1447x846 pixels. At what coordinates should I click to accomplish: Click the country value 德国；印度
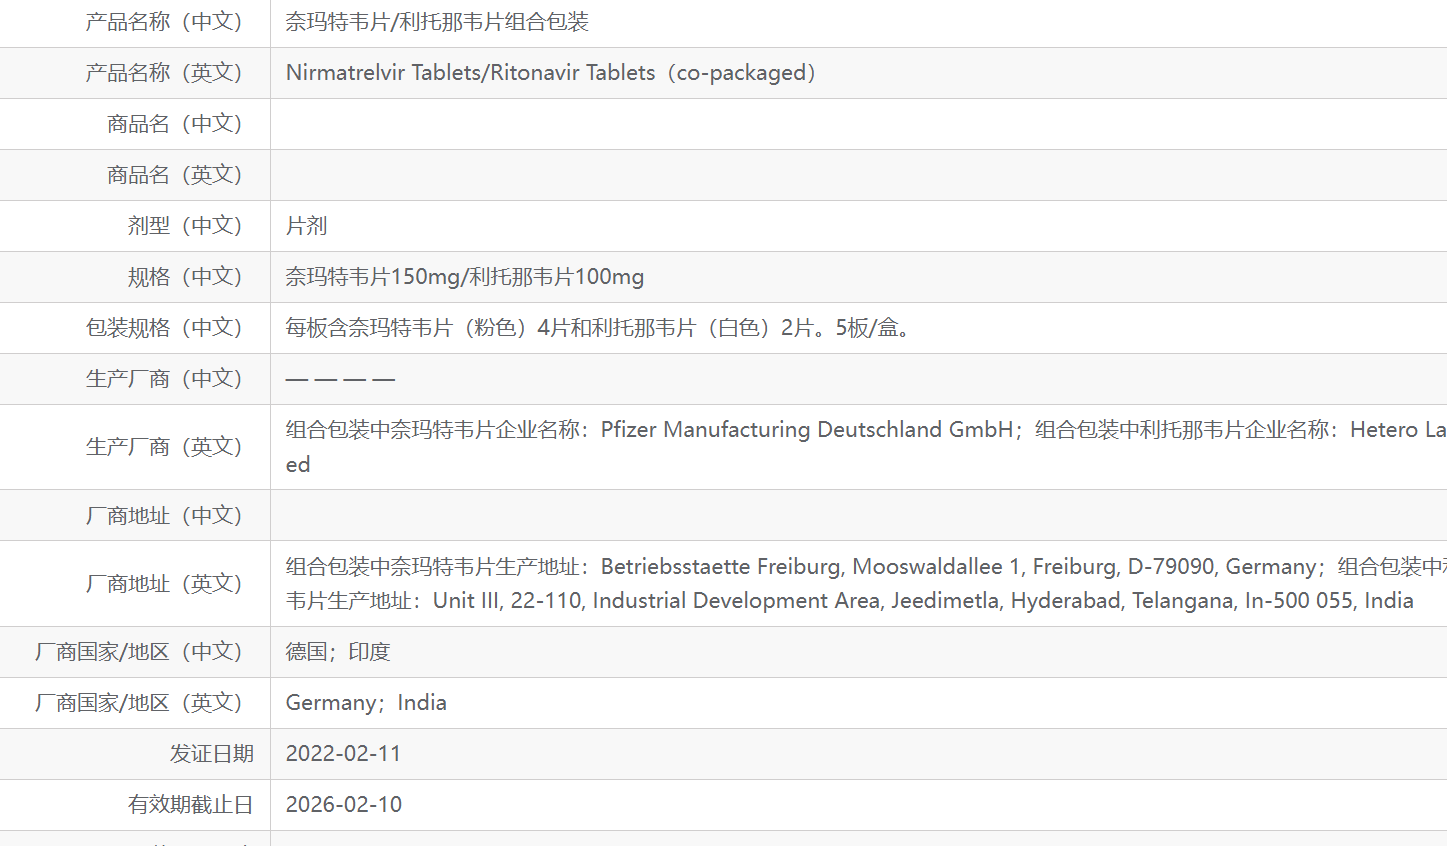[x=338, y=652]
